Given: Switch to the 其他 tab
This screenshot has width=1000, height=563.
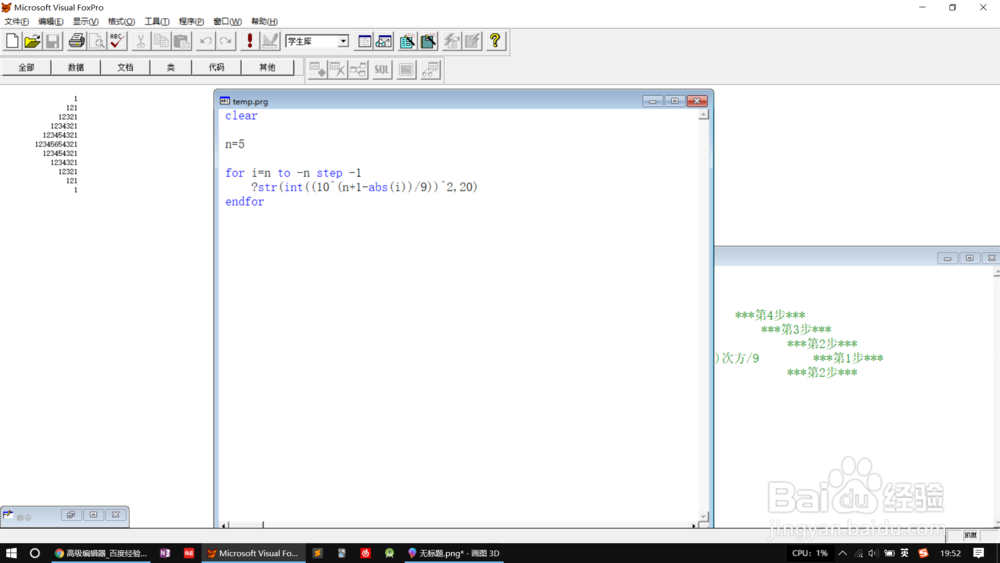Looking at the screenshot, I should pyautogui.click(x=267, y=67).
